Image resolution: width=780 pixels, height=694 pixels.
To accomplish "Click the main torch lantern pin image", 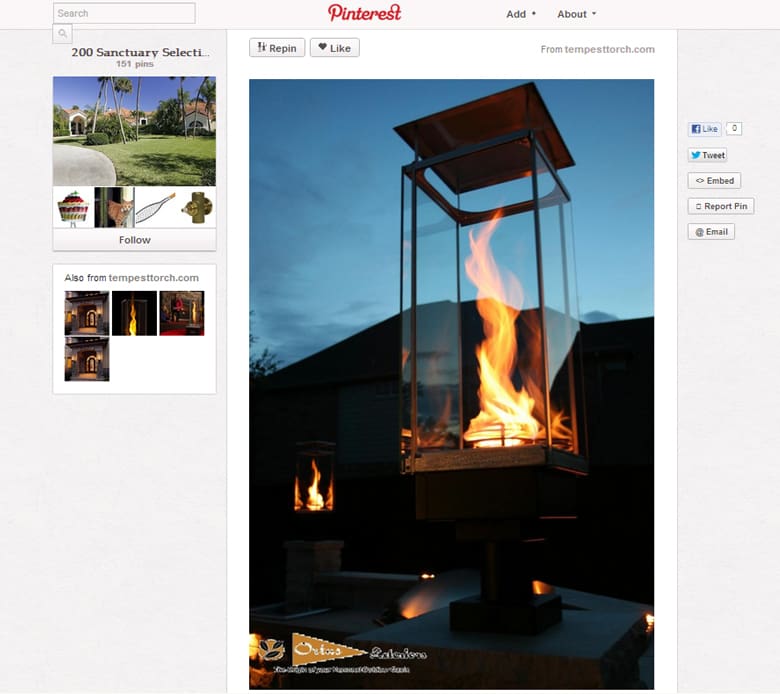I will [x=452, y=384].
